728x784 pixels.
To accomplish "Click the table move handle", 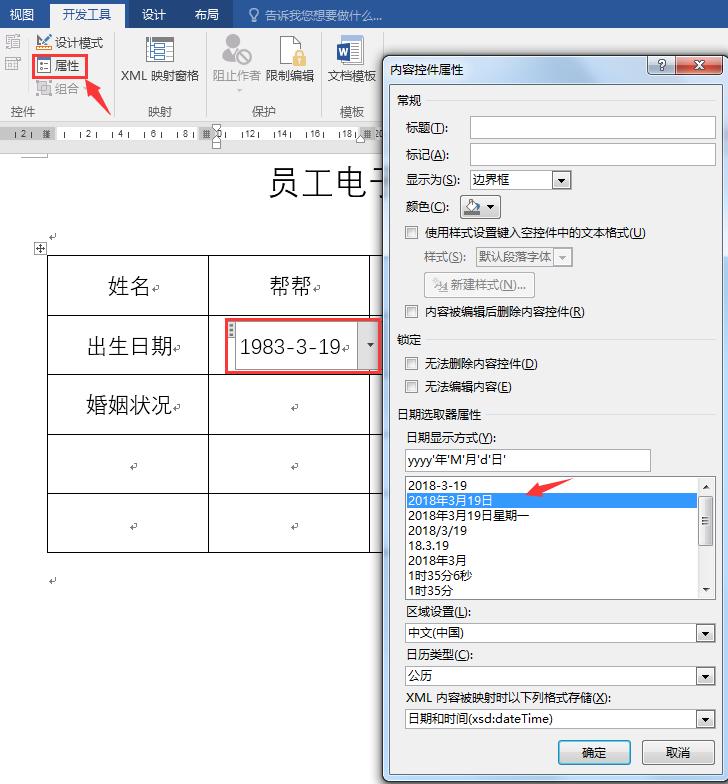I will pos(40,248).
